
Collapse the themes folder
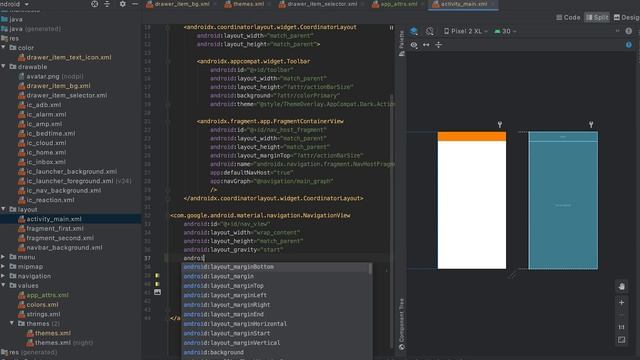point(12,324)
